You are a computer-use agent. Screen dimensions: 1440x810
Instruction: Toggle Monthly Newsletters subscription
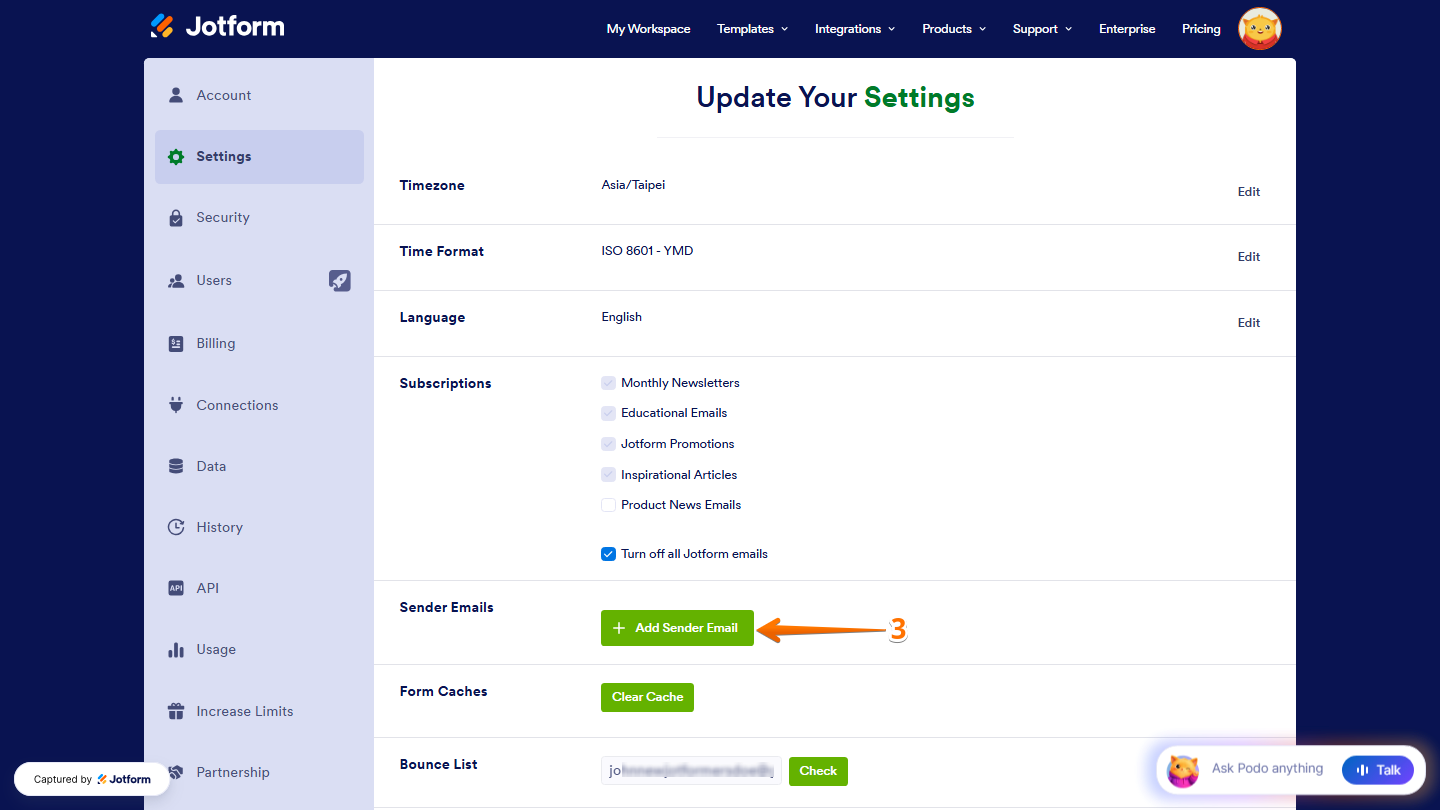pos(608,383)
